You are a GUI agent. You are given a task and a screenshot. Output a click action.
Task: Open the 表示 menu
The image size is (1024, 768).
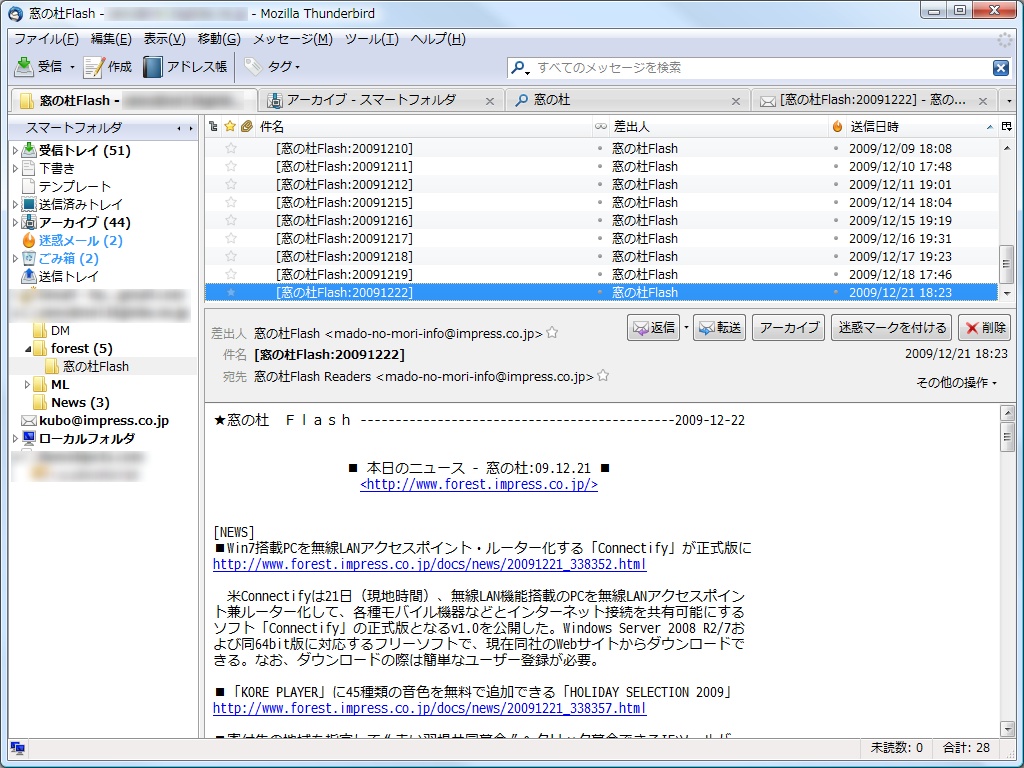pos(165,39)
